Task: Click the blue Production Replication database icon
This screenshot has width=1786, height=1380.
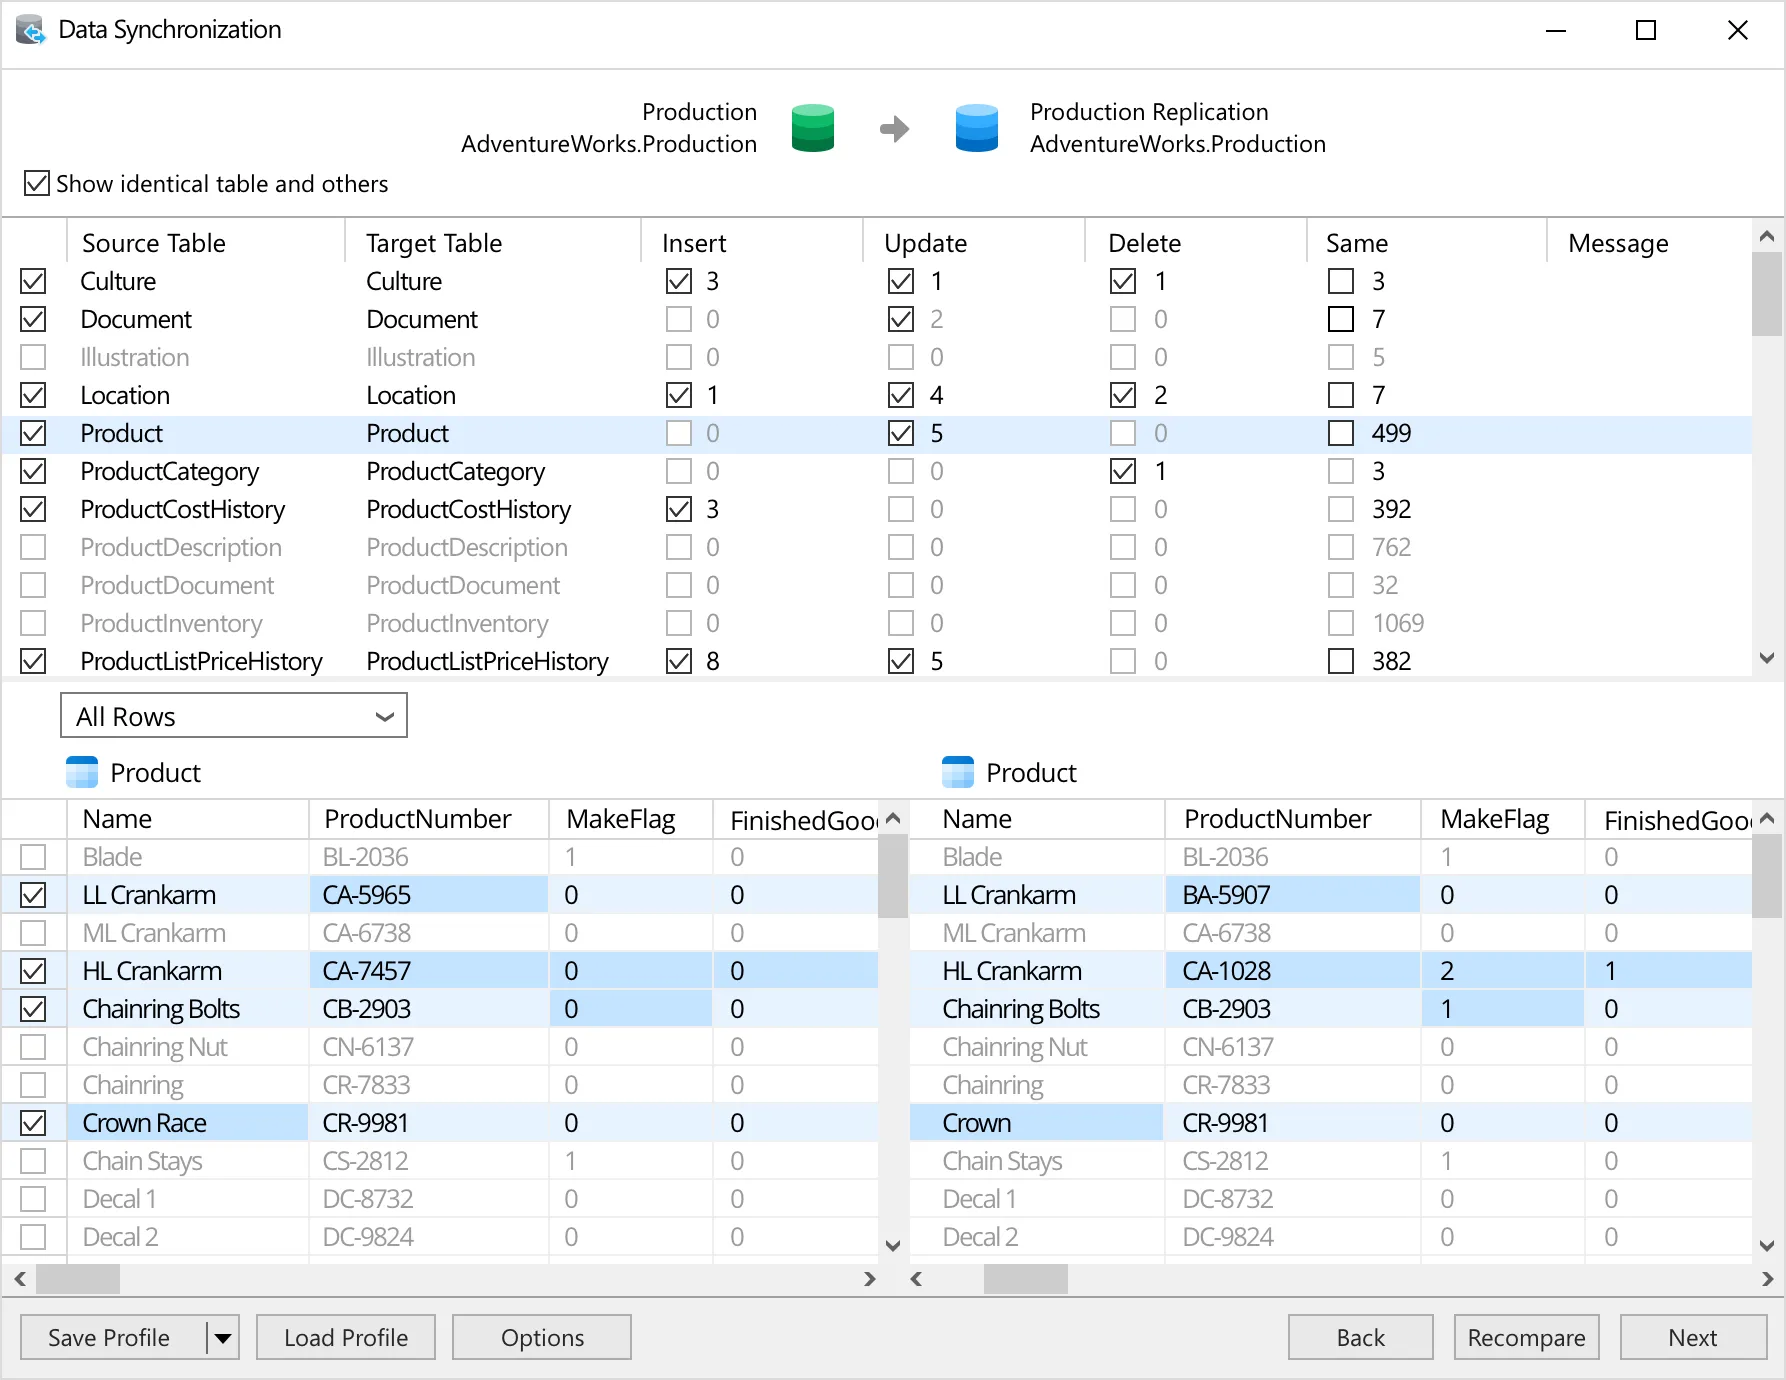Action: pyautogui.click(x=977, y=128)
